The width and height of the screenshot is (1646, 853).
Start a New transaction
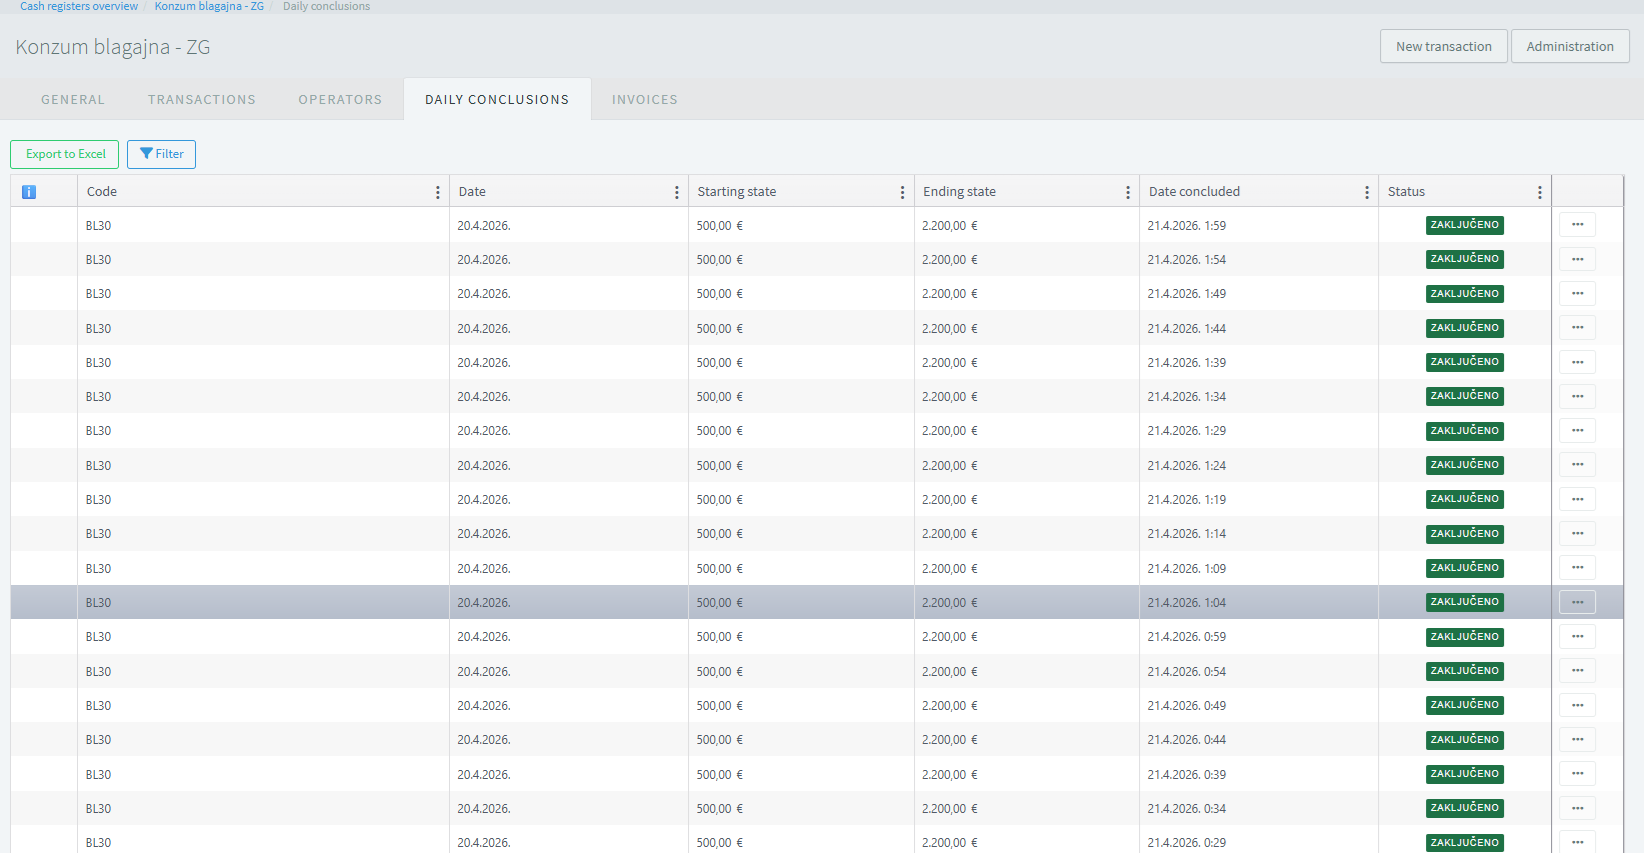1443,47
